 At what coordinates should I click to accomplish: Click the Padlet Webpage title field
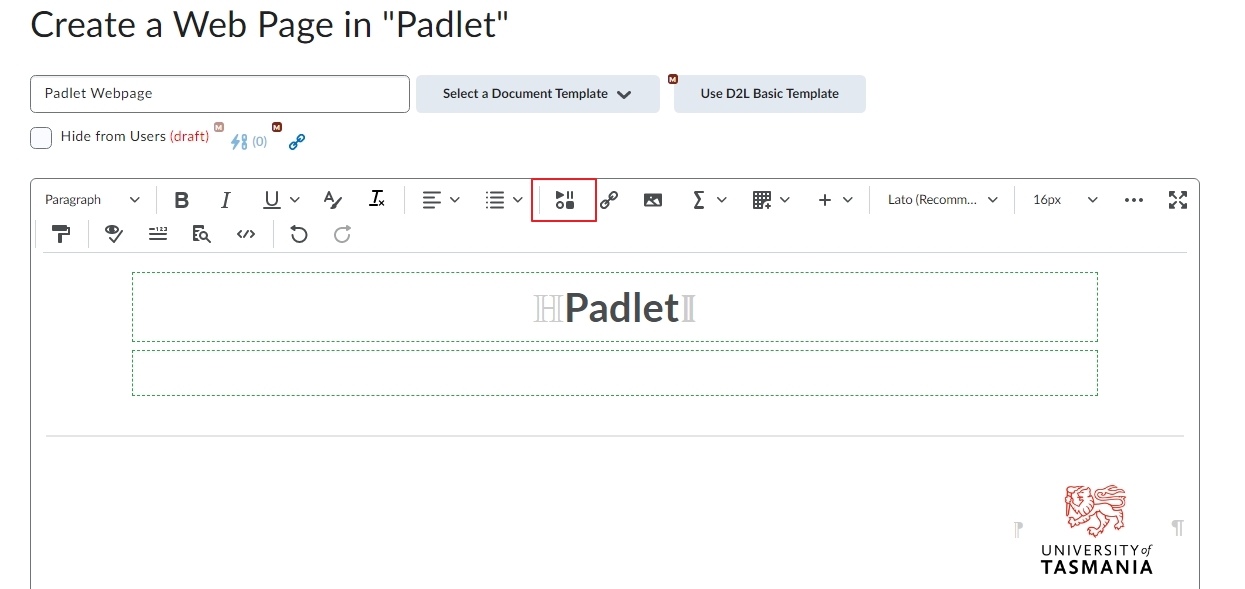click(x=220, y=94)
